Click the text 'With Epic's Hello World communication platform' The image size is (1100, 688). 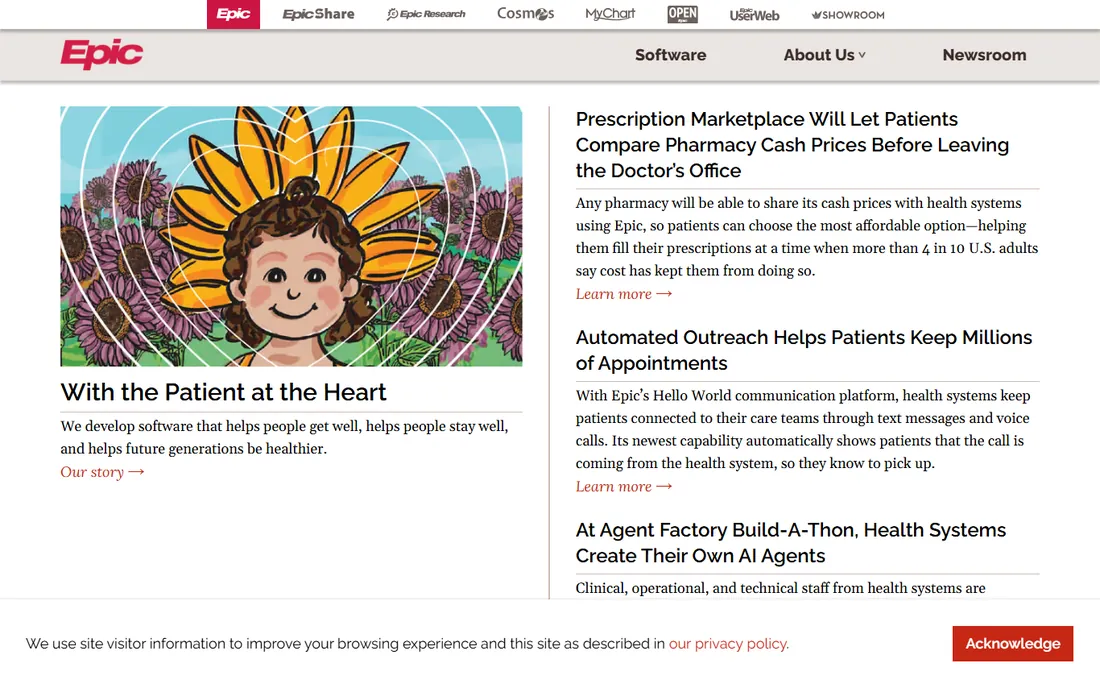point(737,396)
